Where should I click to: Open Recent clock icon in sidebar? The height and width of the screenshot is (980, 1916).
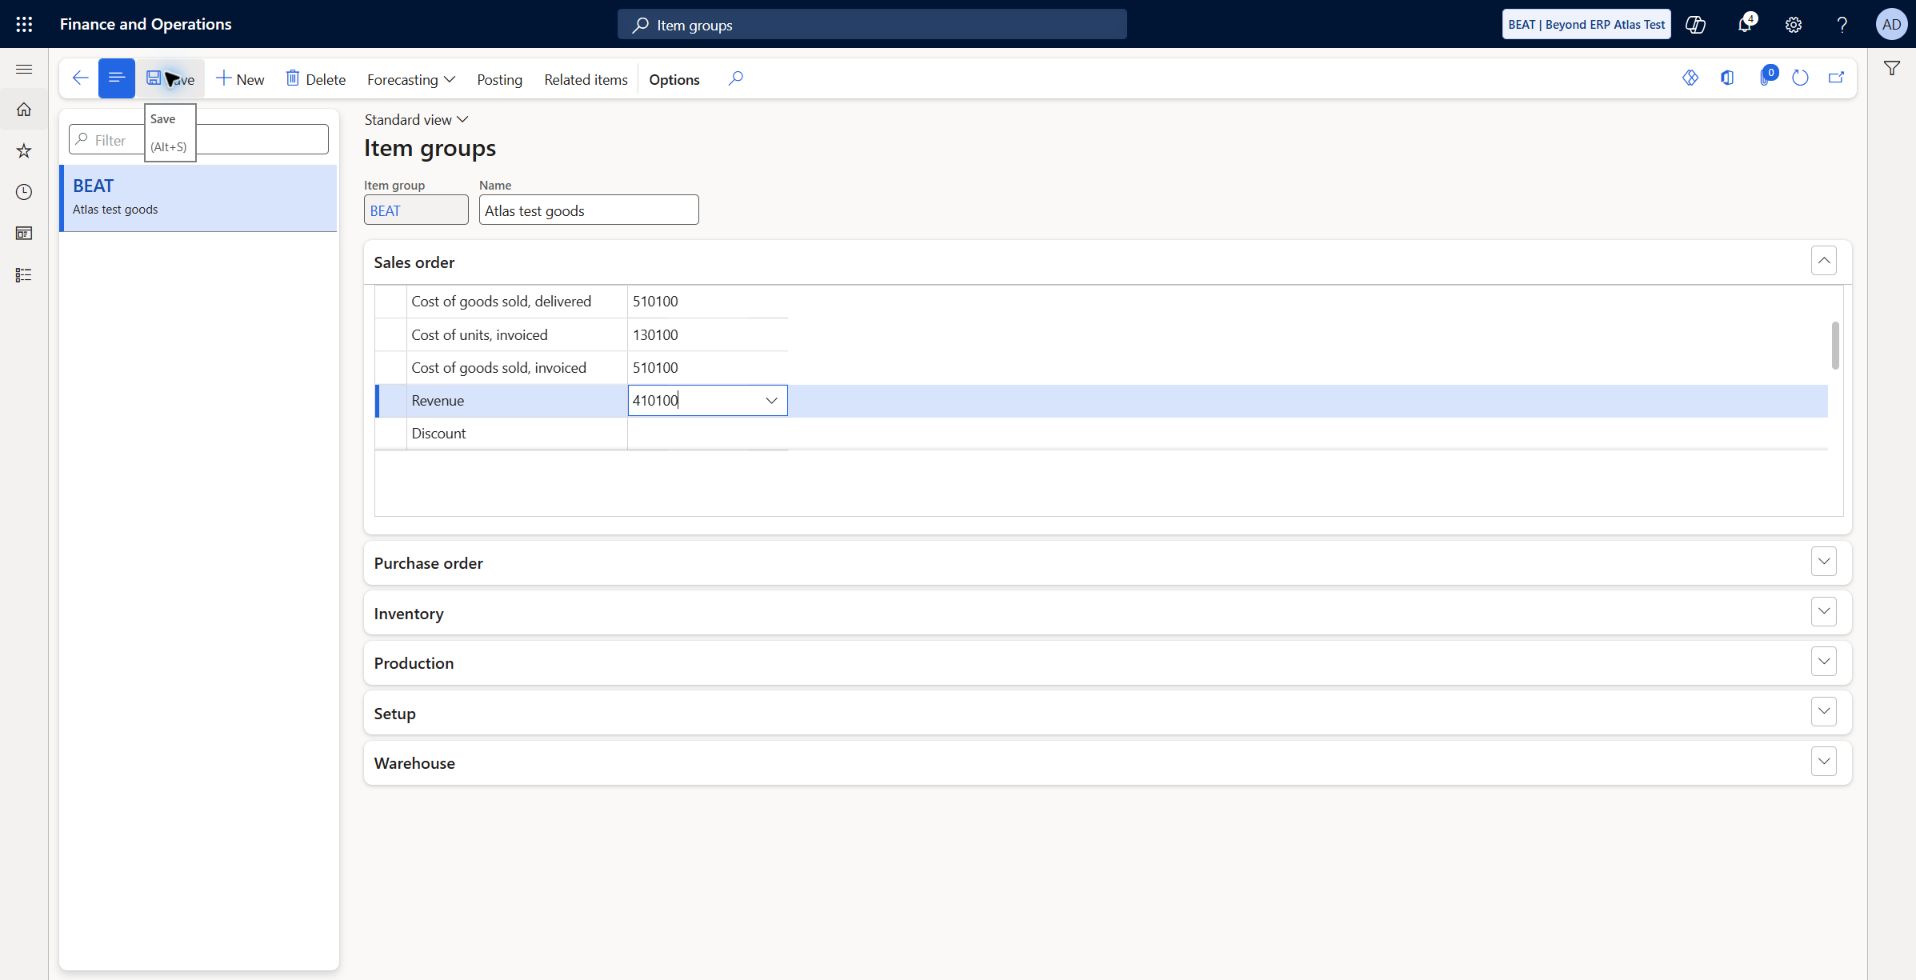coord(24,192)
